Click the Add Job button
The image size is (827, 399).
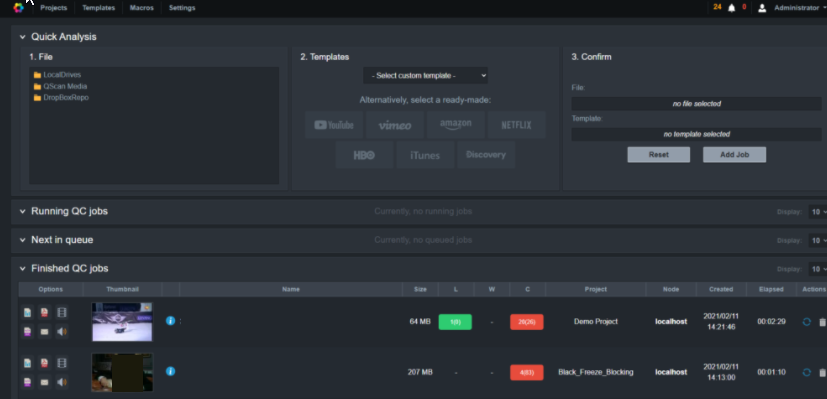[x=734, y=154]
